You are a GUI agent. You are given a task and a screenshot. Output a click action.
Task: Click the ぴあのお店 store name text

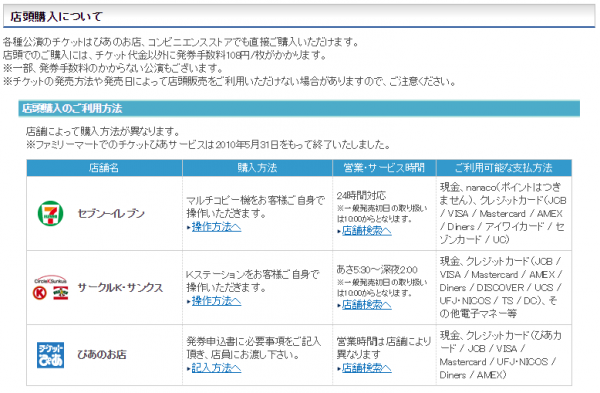point(102,355)
